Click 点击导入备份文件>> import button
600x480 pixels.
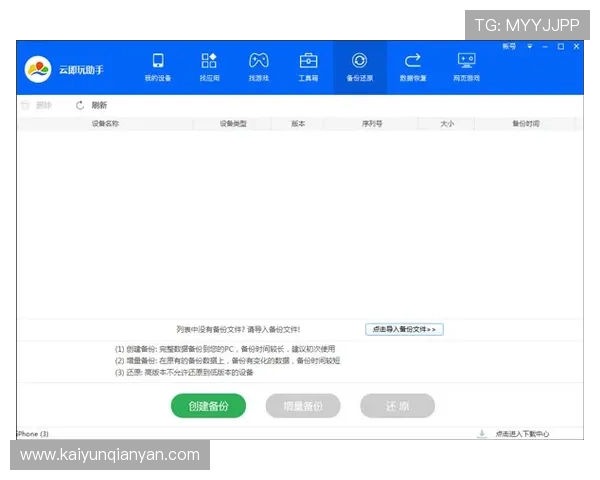(x=404, y=329)
